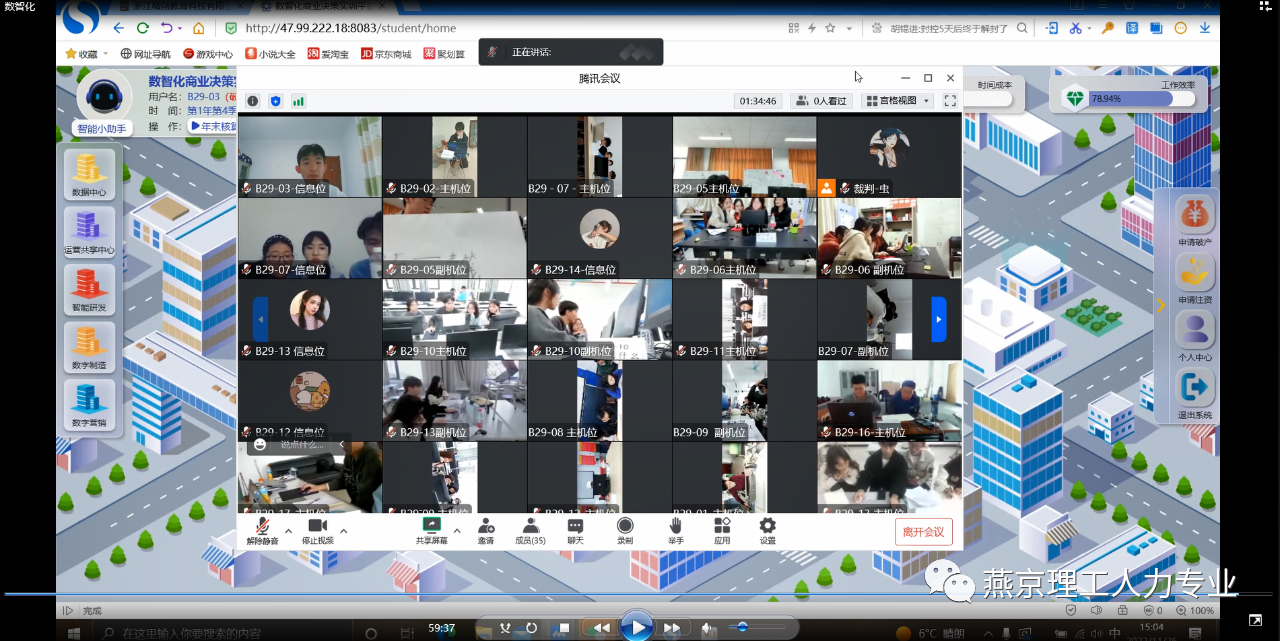Click the red 离开会议 button
The image size is (1280, 641).
click(923, 532)
